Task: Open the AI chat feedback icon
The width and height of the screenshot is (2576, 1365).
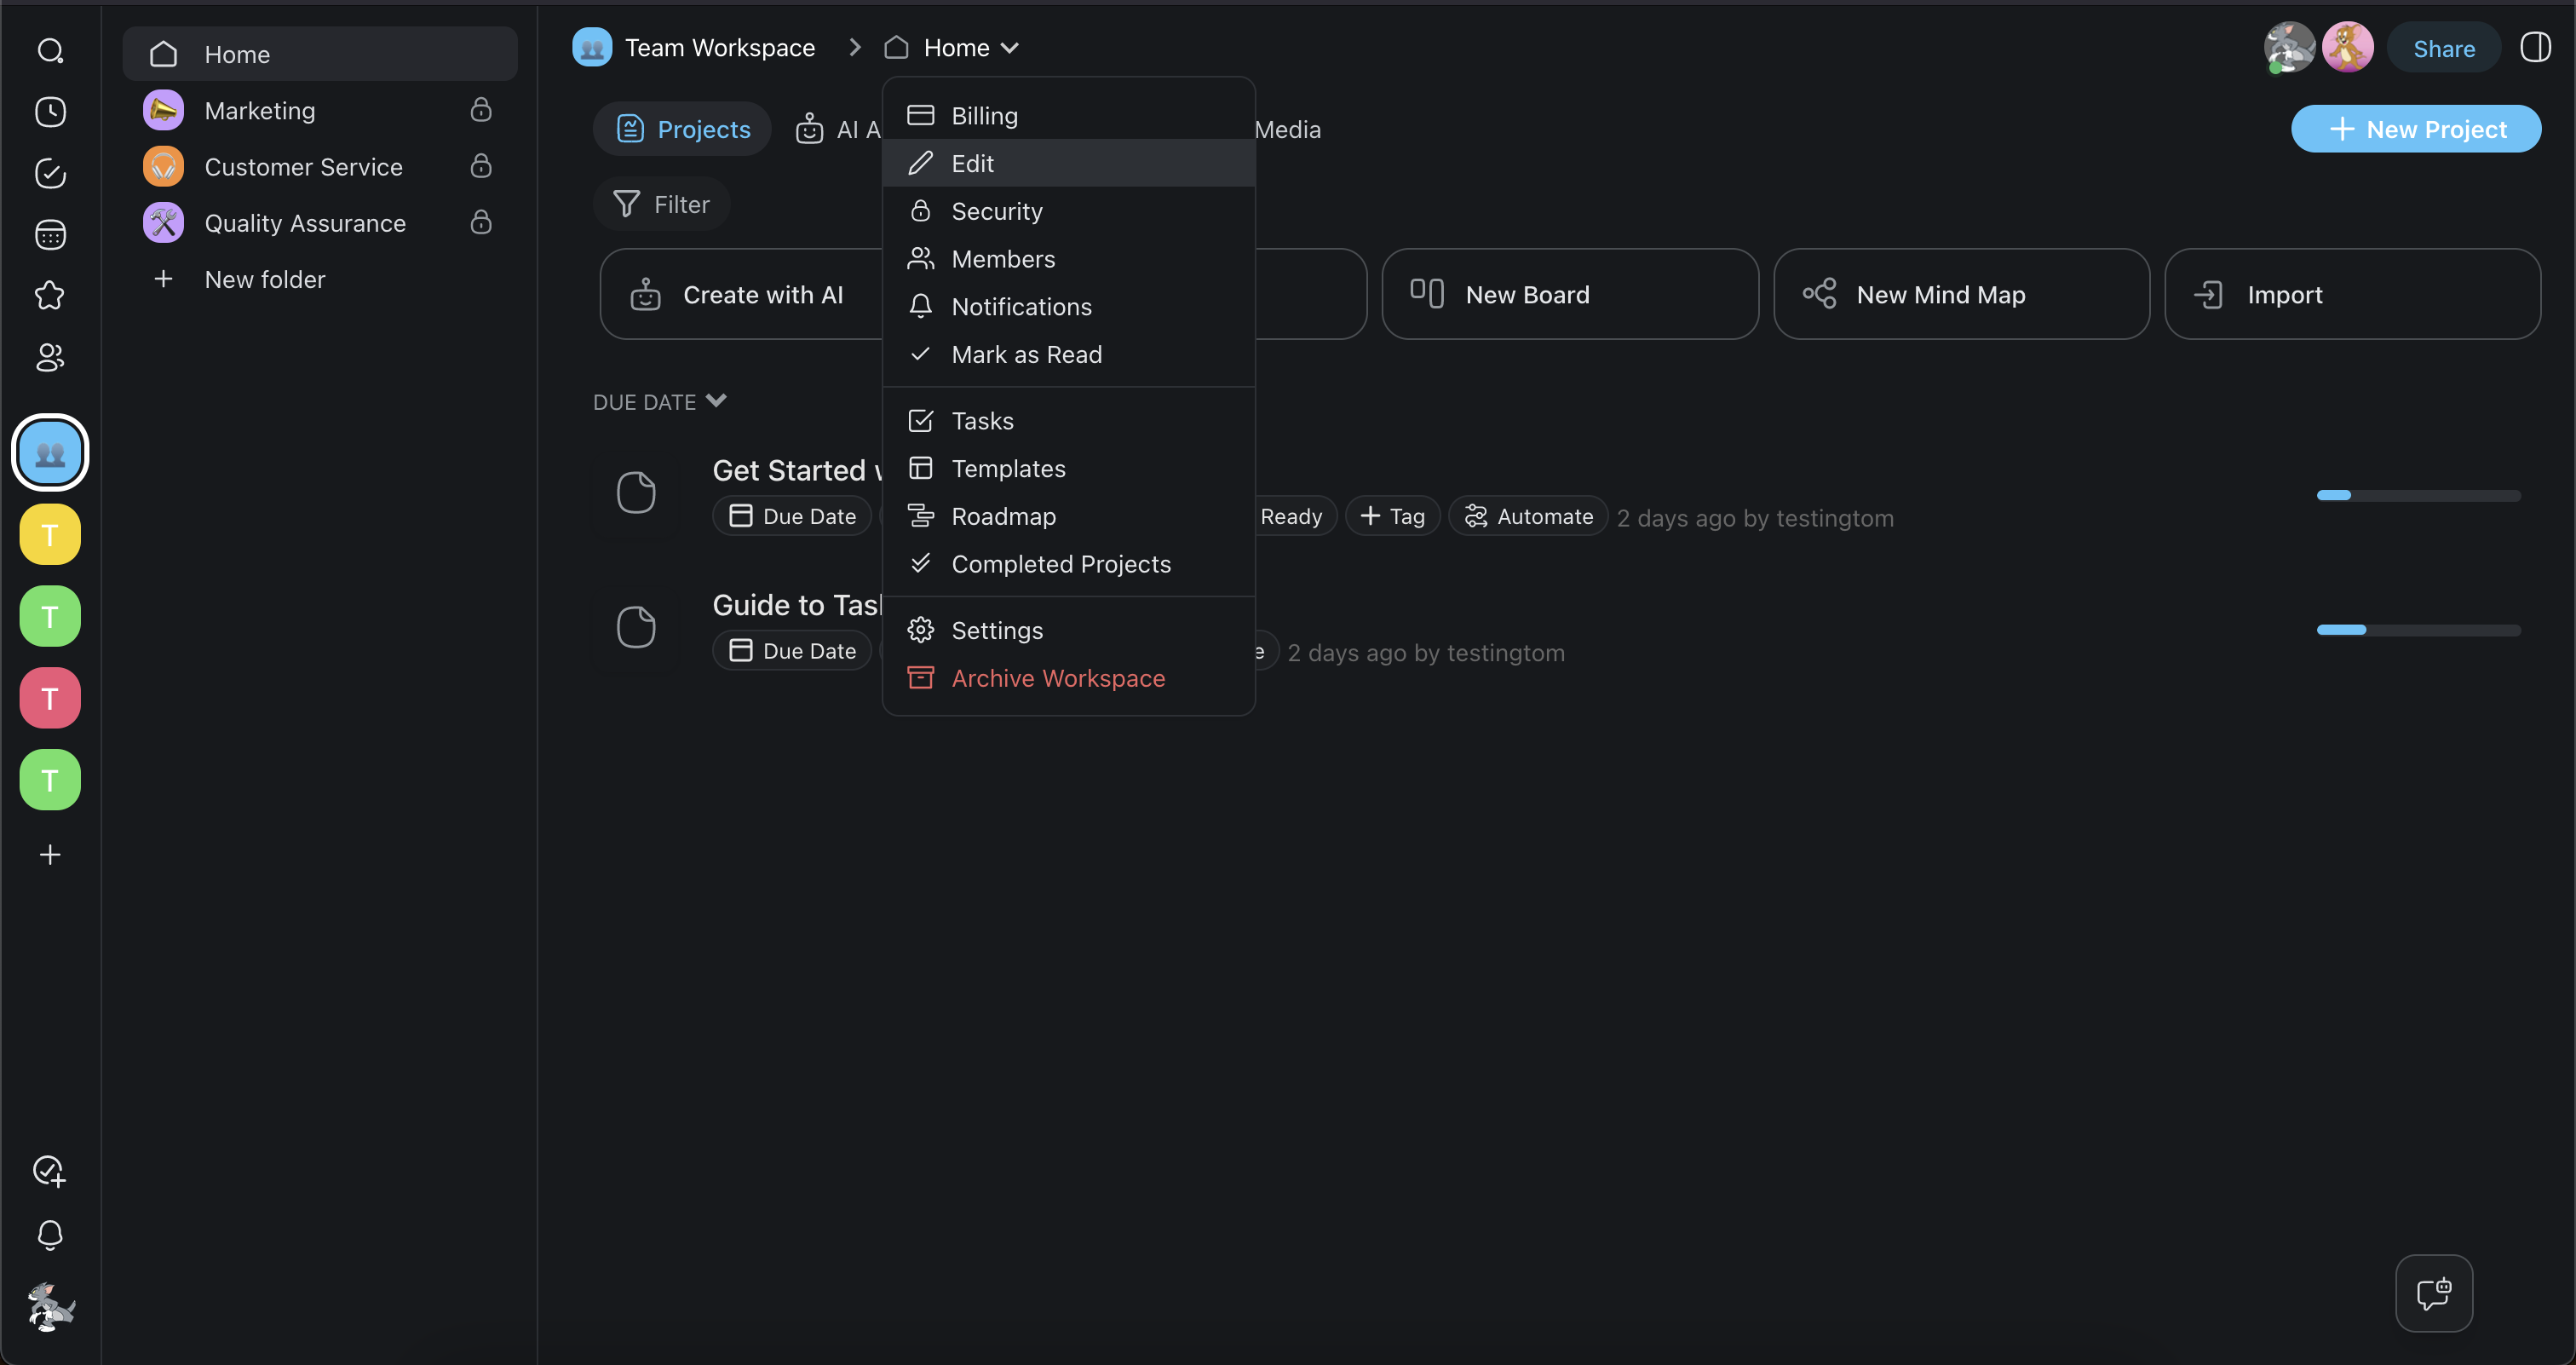Action: (x=2433, y=1293)
